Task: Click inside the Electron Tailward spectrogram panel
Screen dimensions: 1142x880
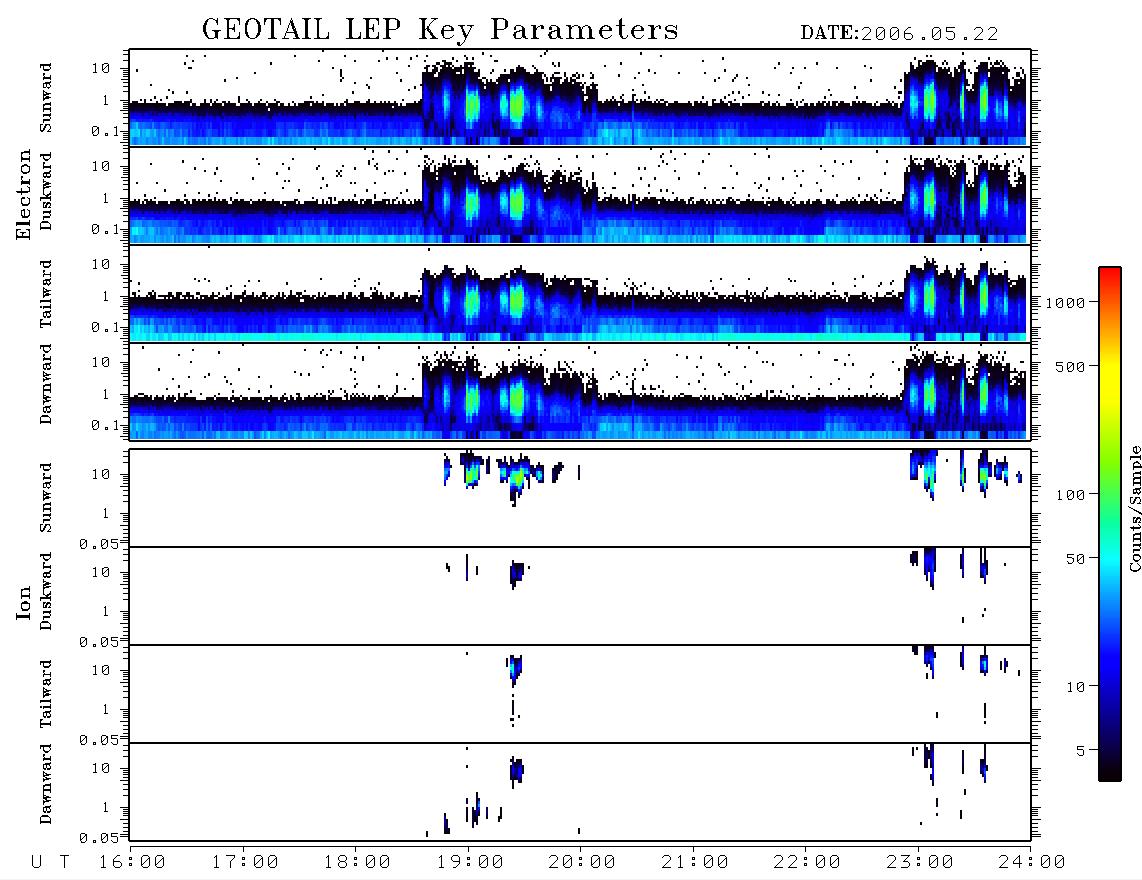Action: pyautogui.click(x=580, y=294)
